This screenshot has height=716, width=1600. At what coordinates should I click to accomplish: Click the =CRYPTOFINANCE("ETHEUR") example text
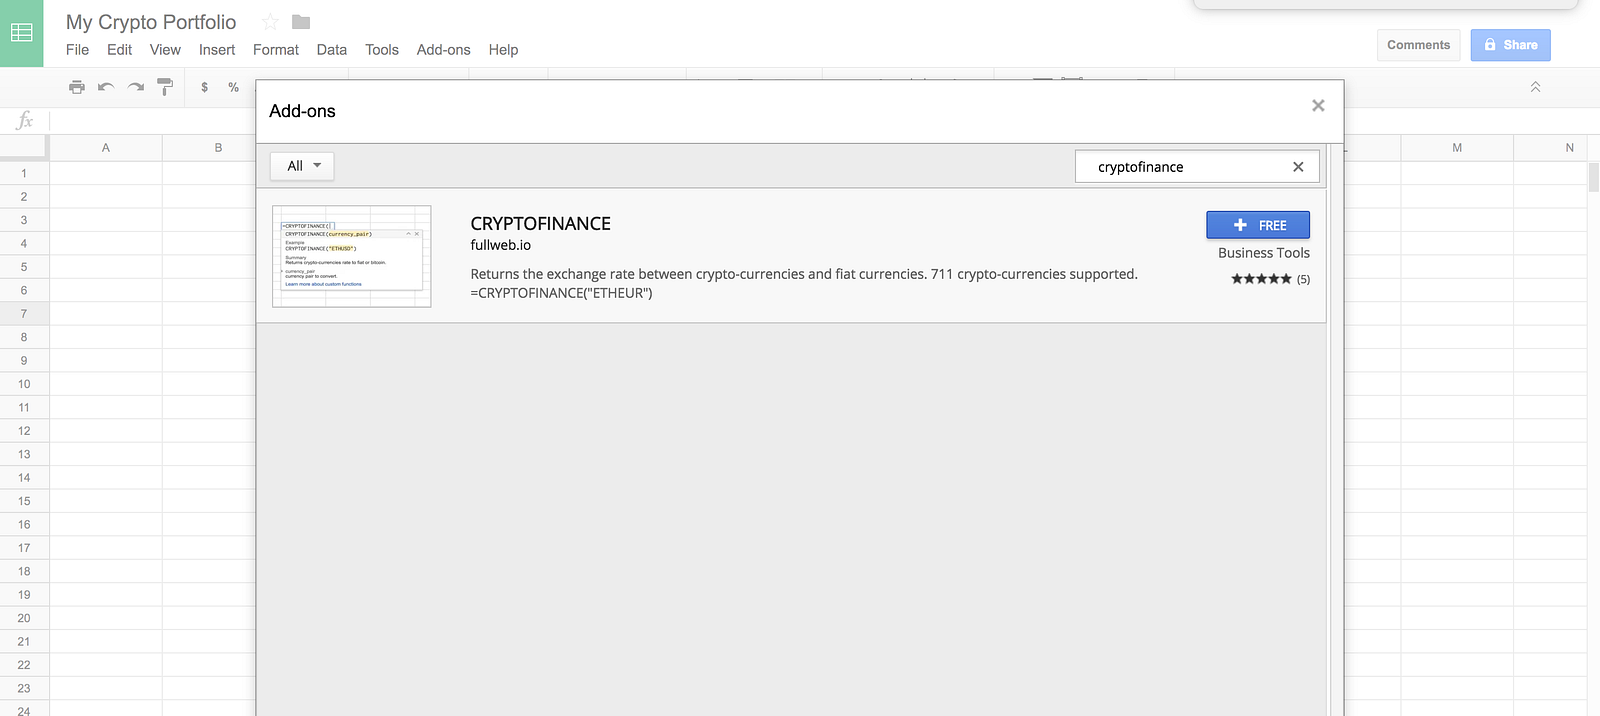[561, 293]
